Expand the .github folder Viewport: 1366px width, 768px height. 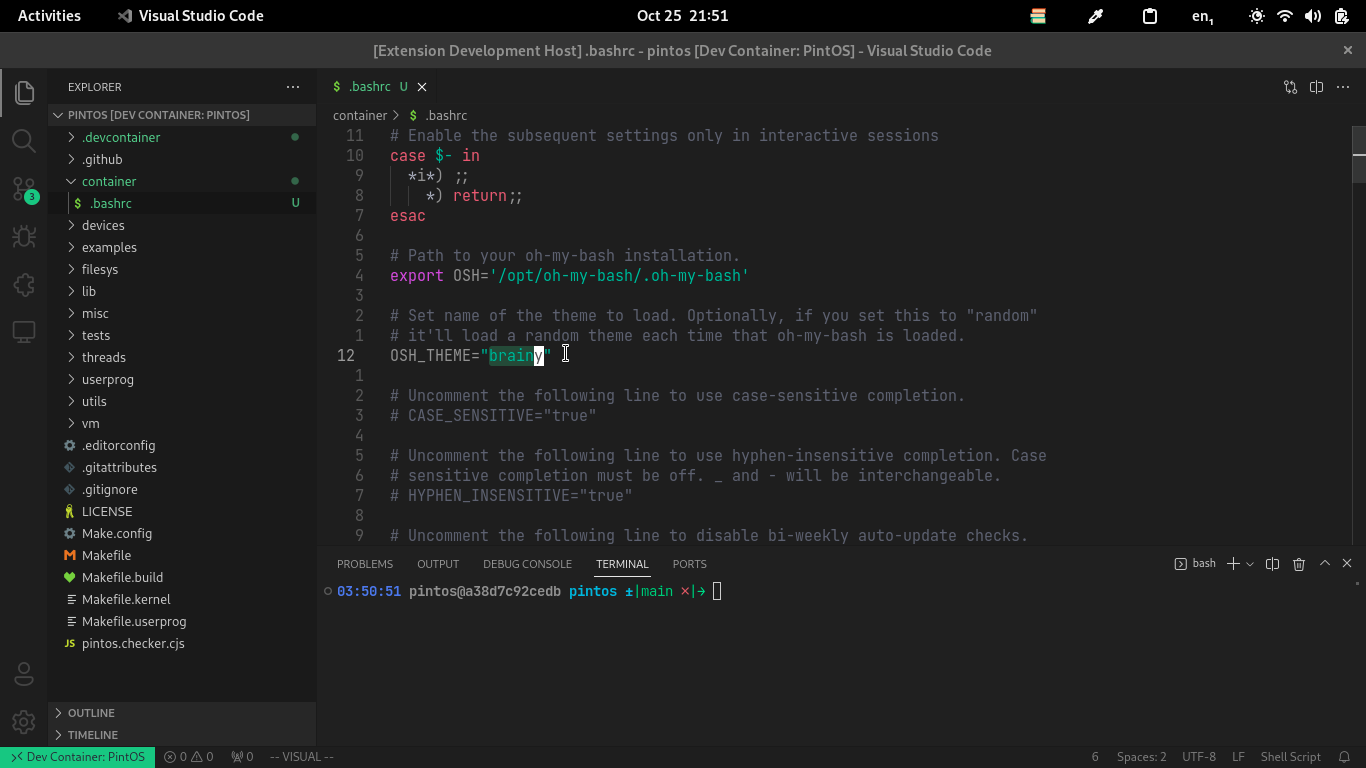(x=182, y=159)
